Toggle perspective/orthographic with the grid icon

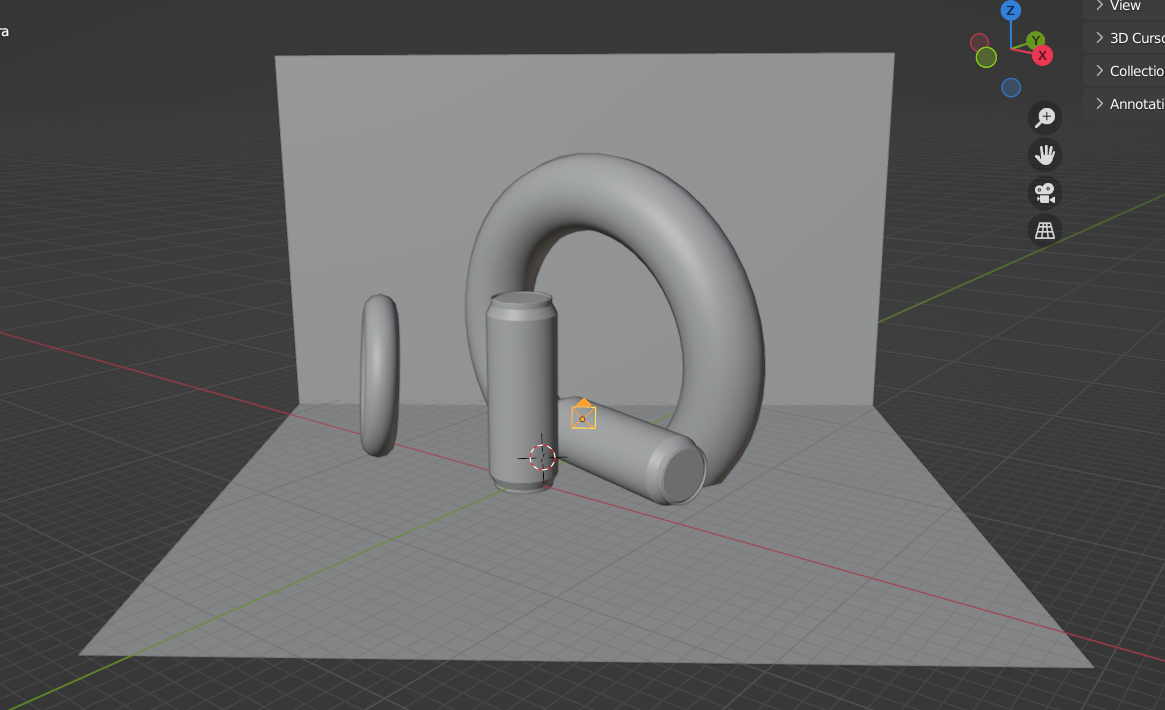(x=1045, y=230)
